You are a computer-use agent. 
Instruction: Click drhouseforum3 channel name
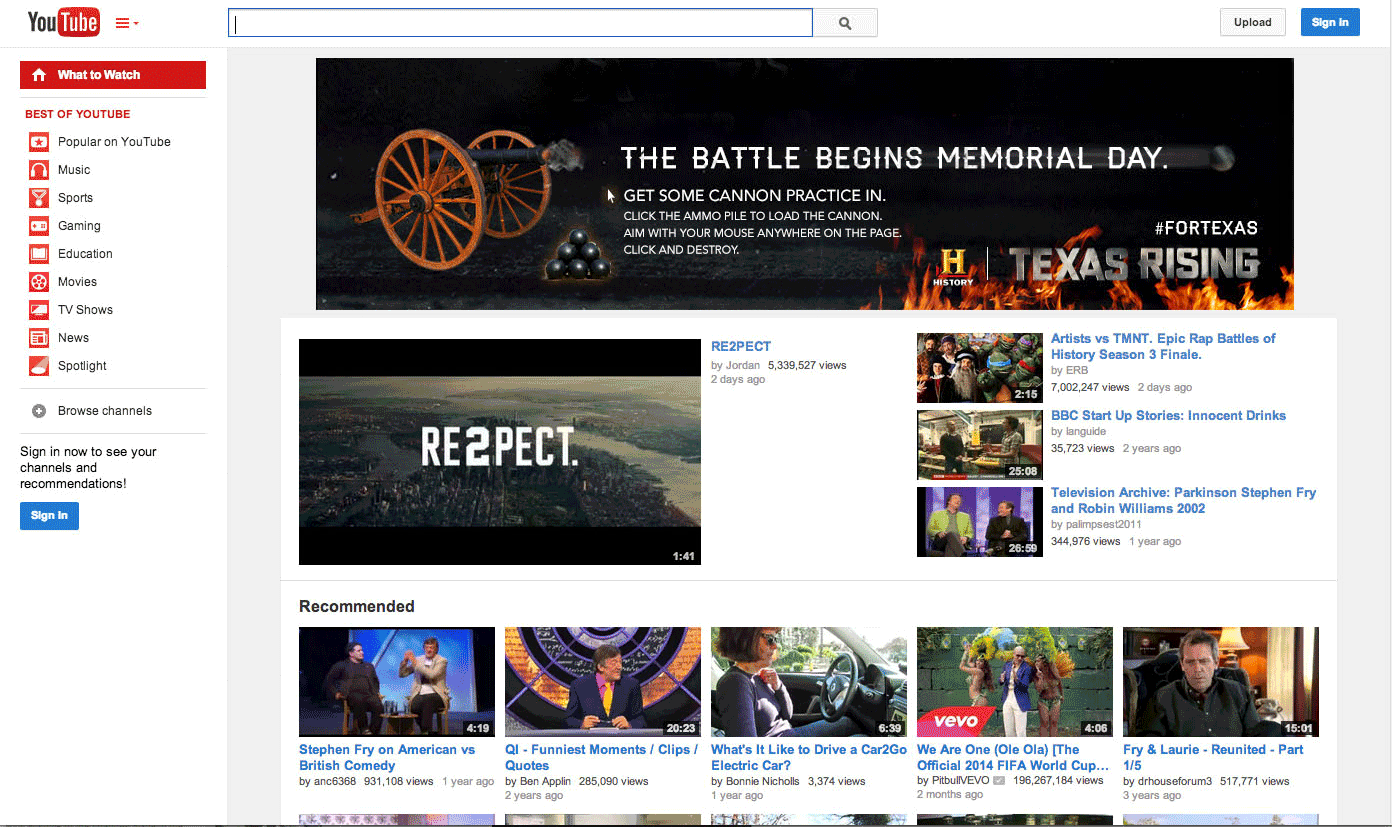pyautogui.click(x=1175, y=782)
